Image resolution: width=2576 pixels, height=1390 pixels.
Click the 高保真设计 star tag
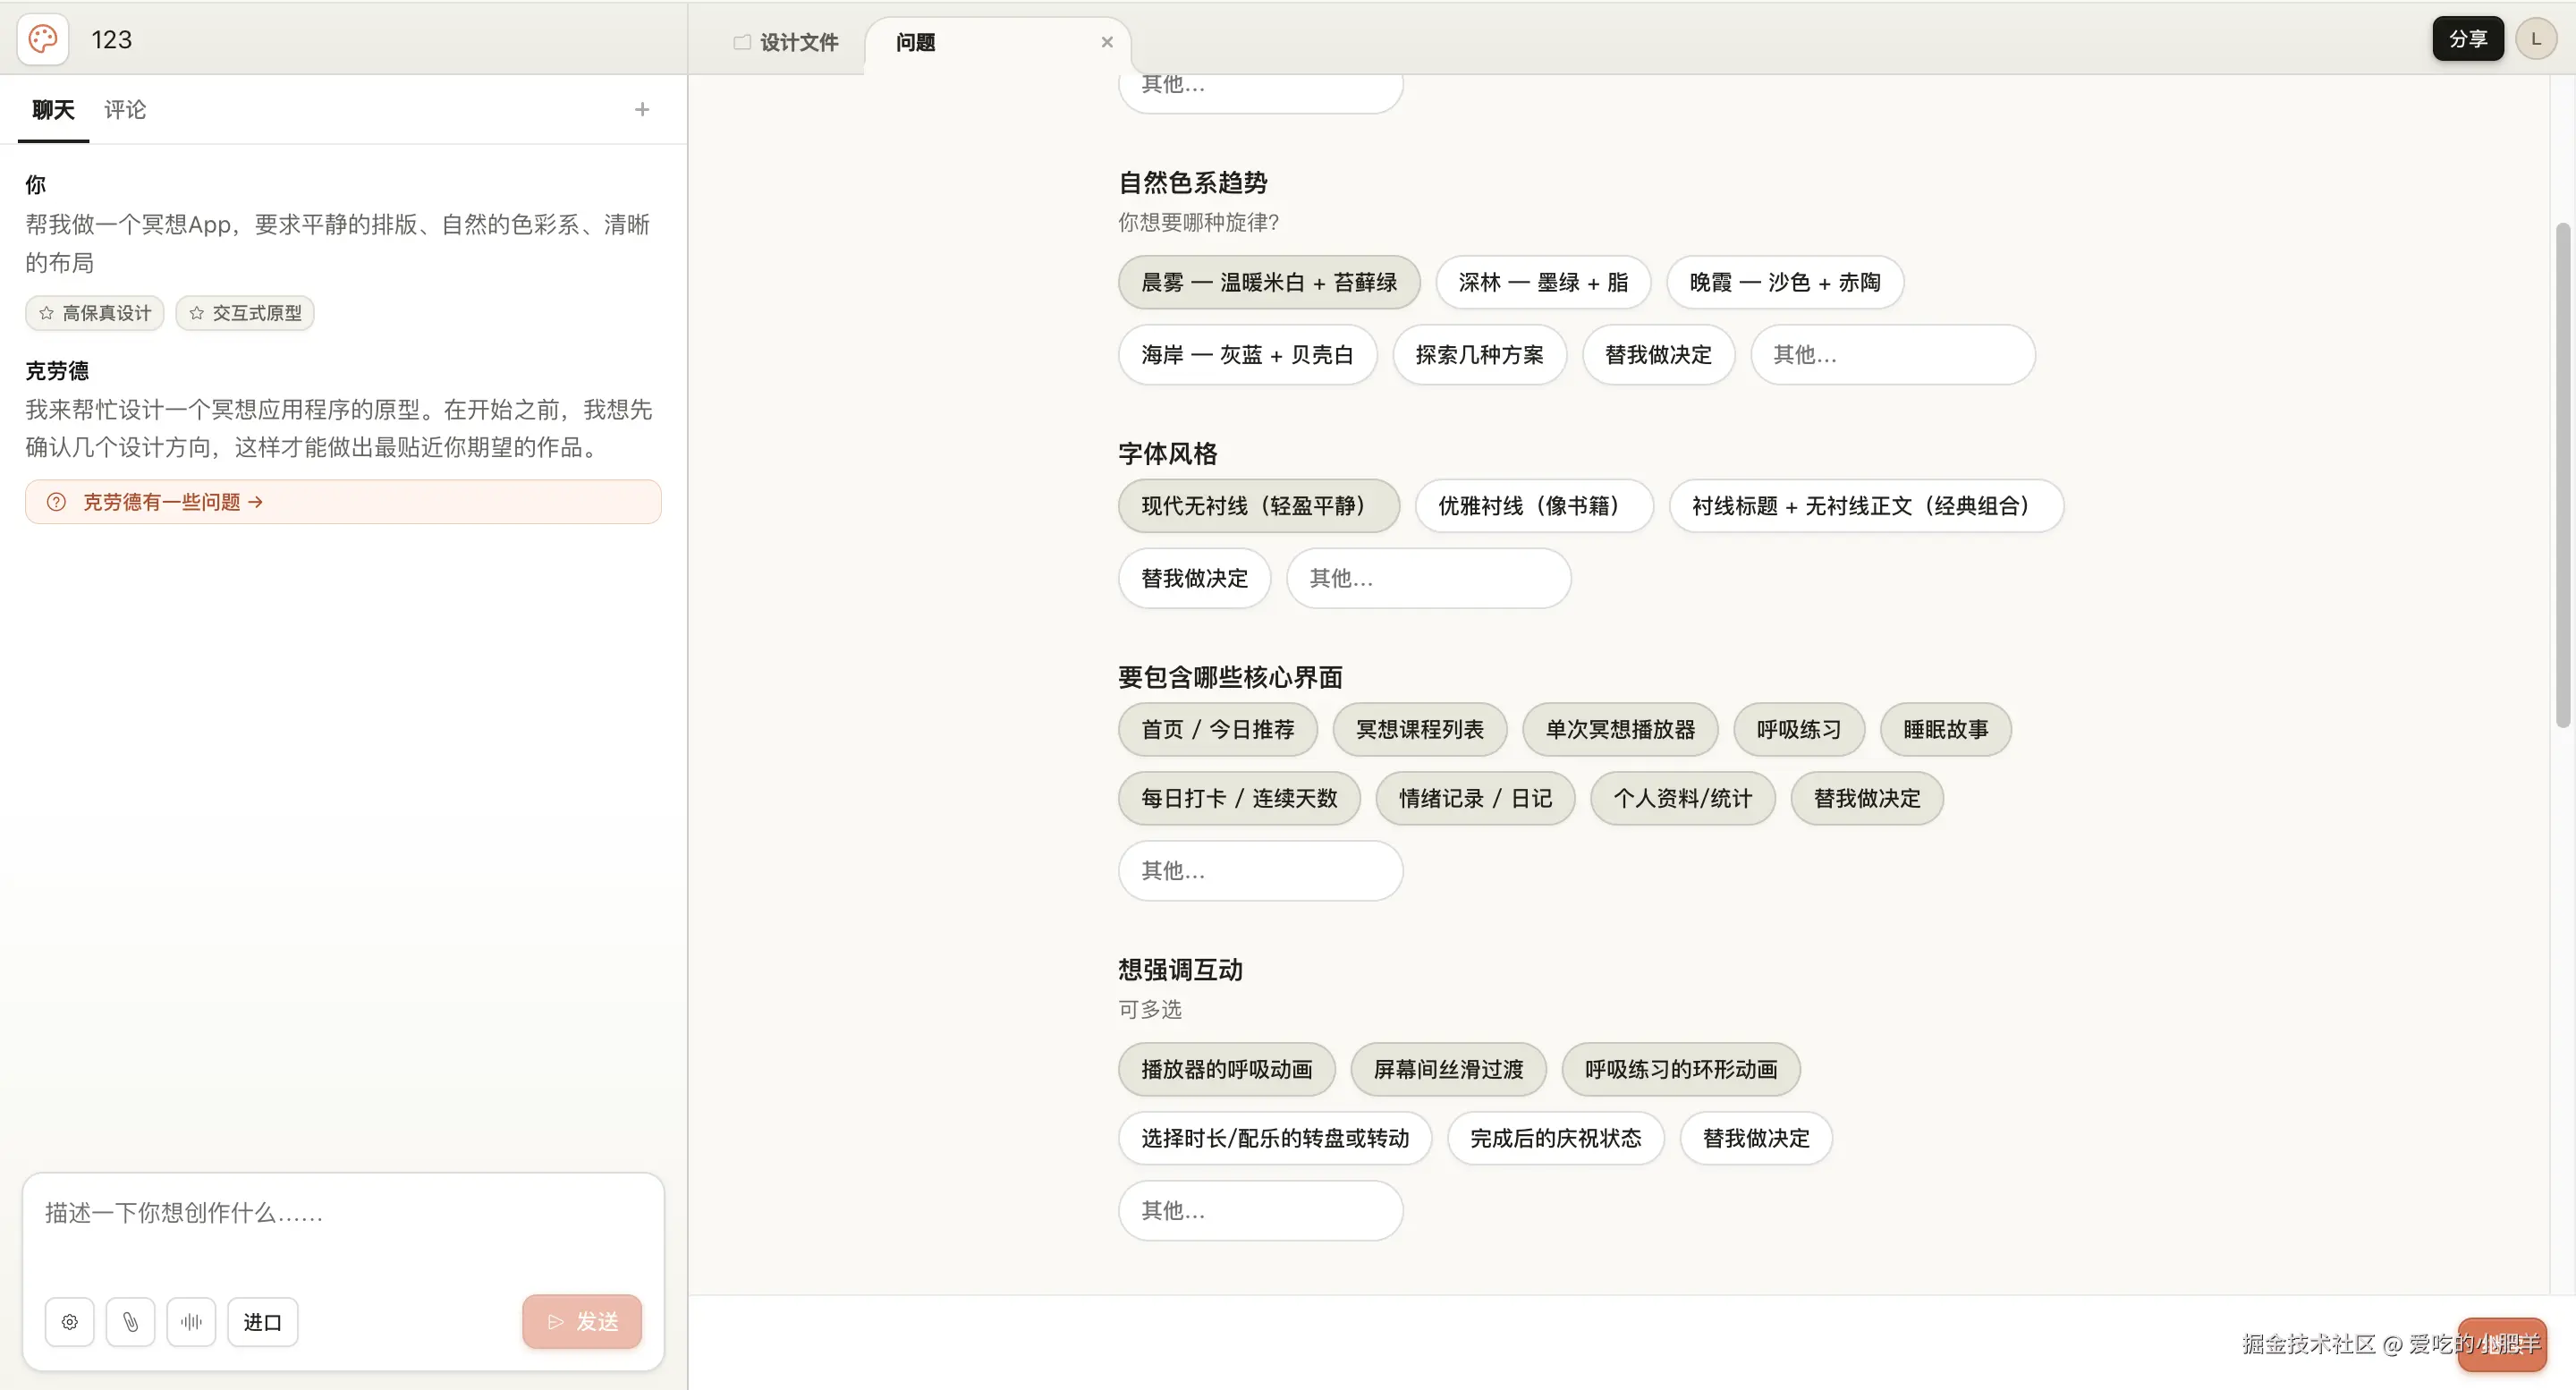95,313
